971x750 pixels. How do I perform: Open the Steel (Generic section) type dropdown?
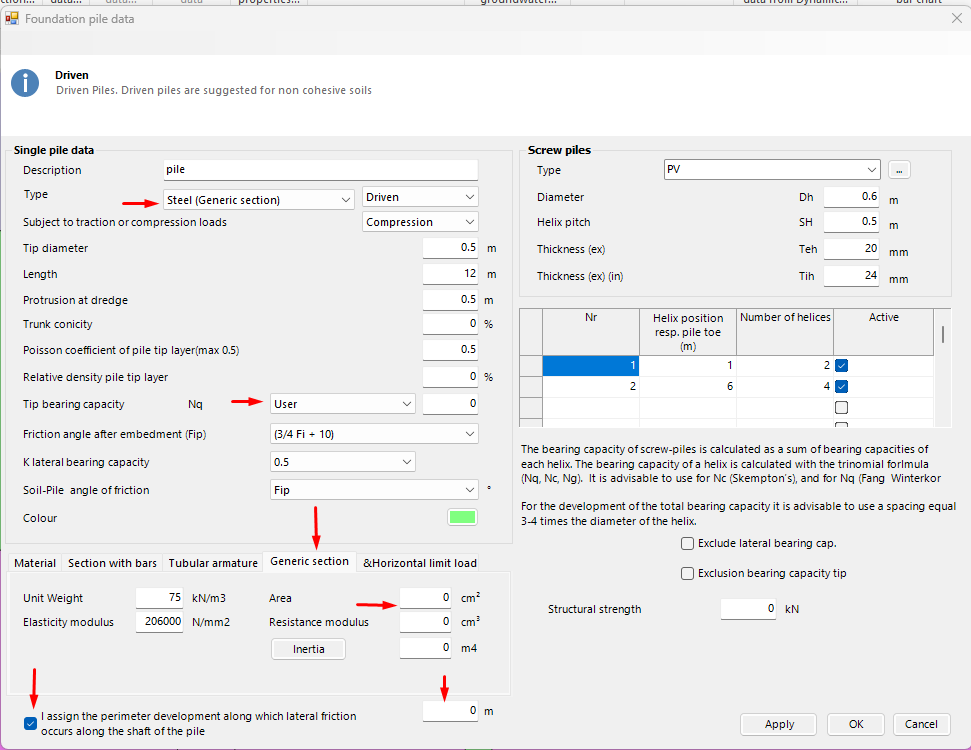[259, 199]
